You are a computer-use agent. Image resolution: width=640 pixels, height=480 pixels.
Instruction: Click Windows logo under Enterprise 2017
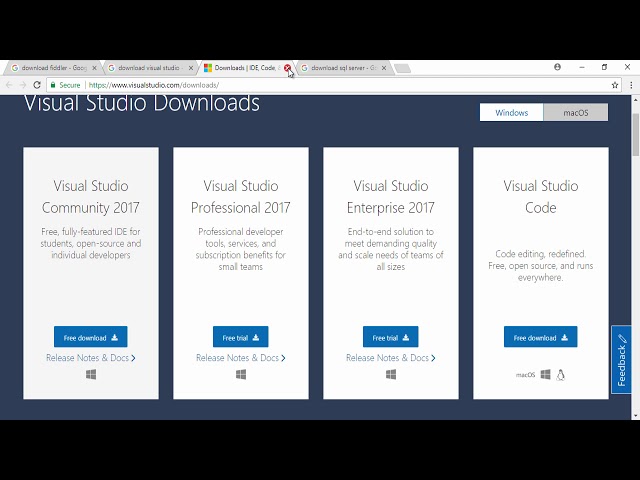pyautogui.click(x=391, y=374)
